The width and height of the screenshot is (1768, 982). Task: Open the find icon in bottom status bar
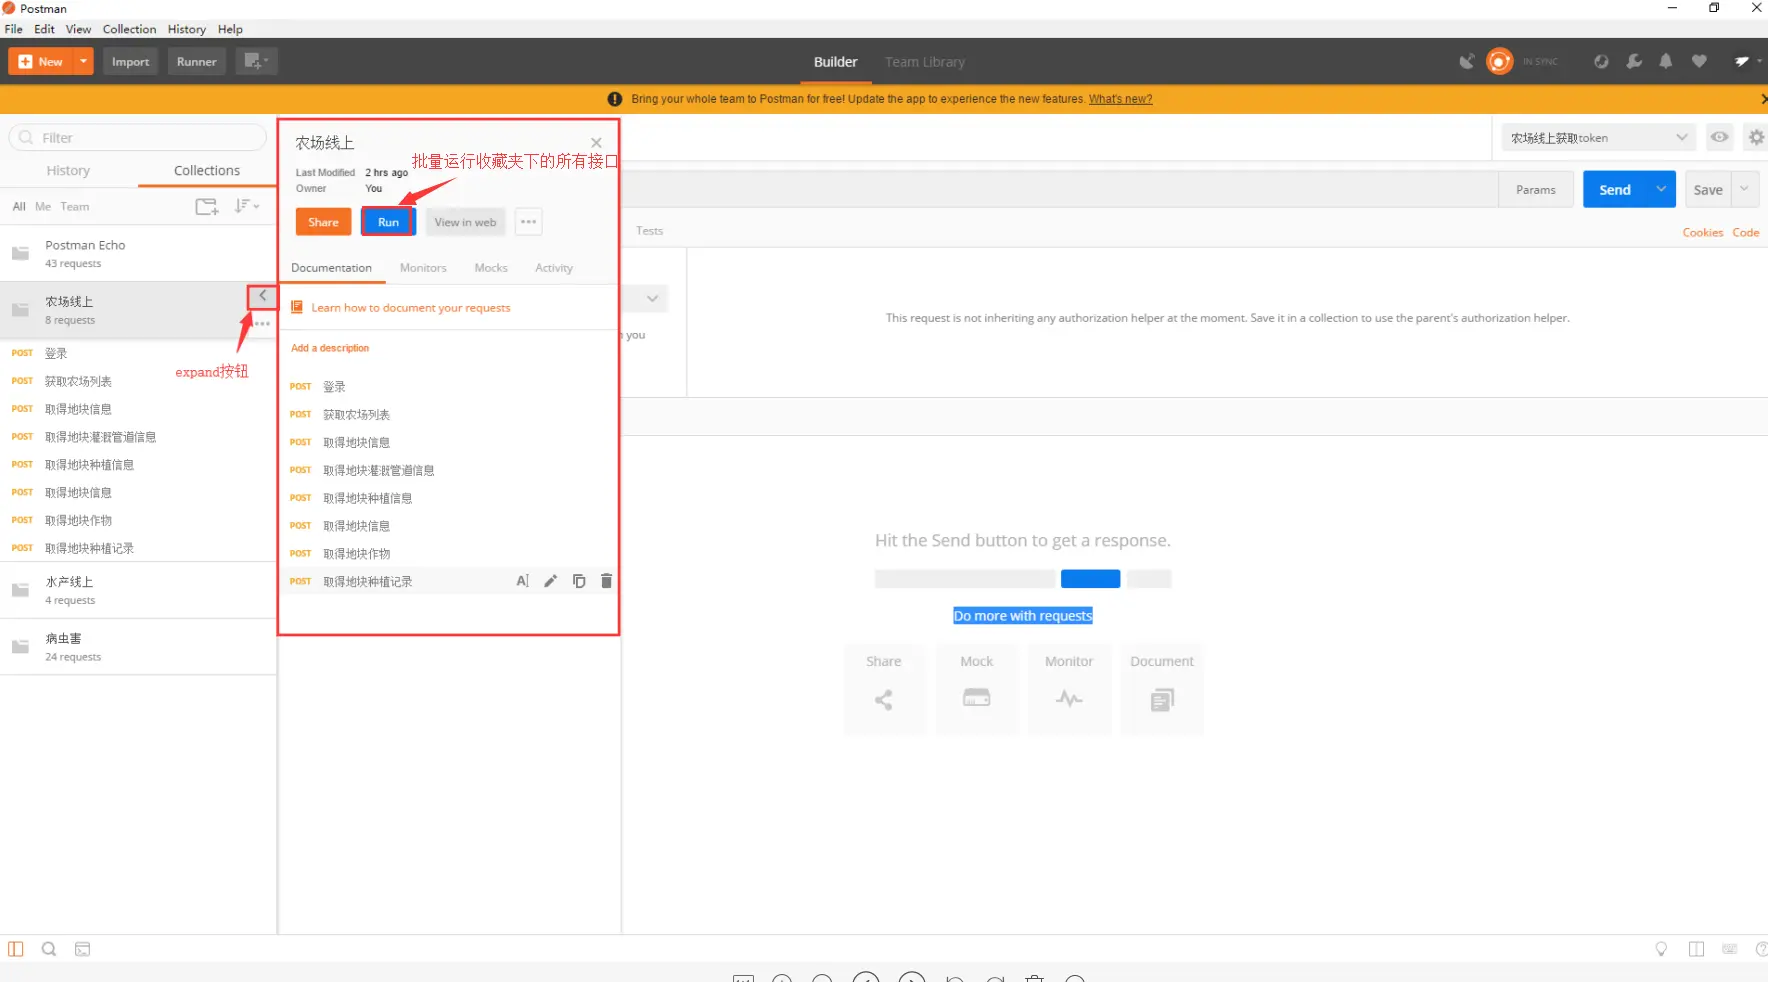(x=49, y=949)
